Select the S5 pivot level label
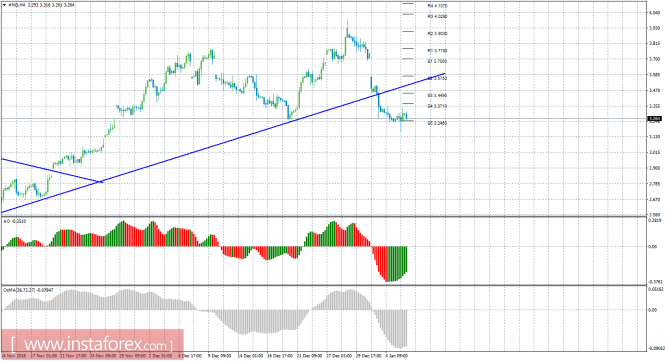 coord(437,123)
